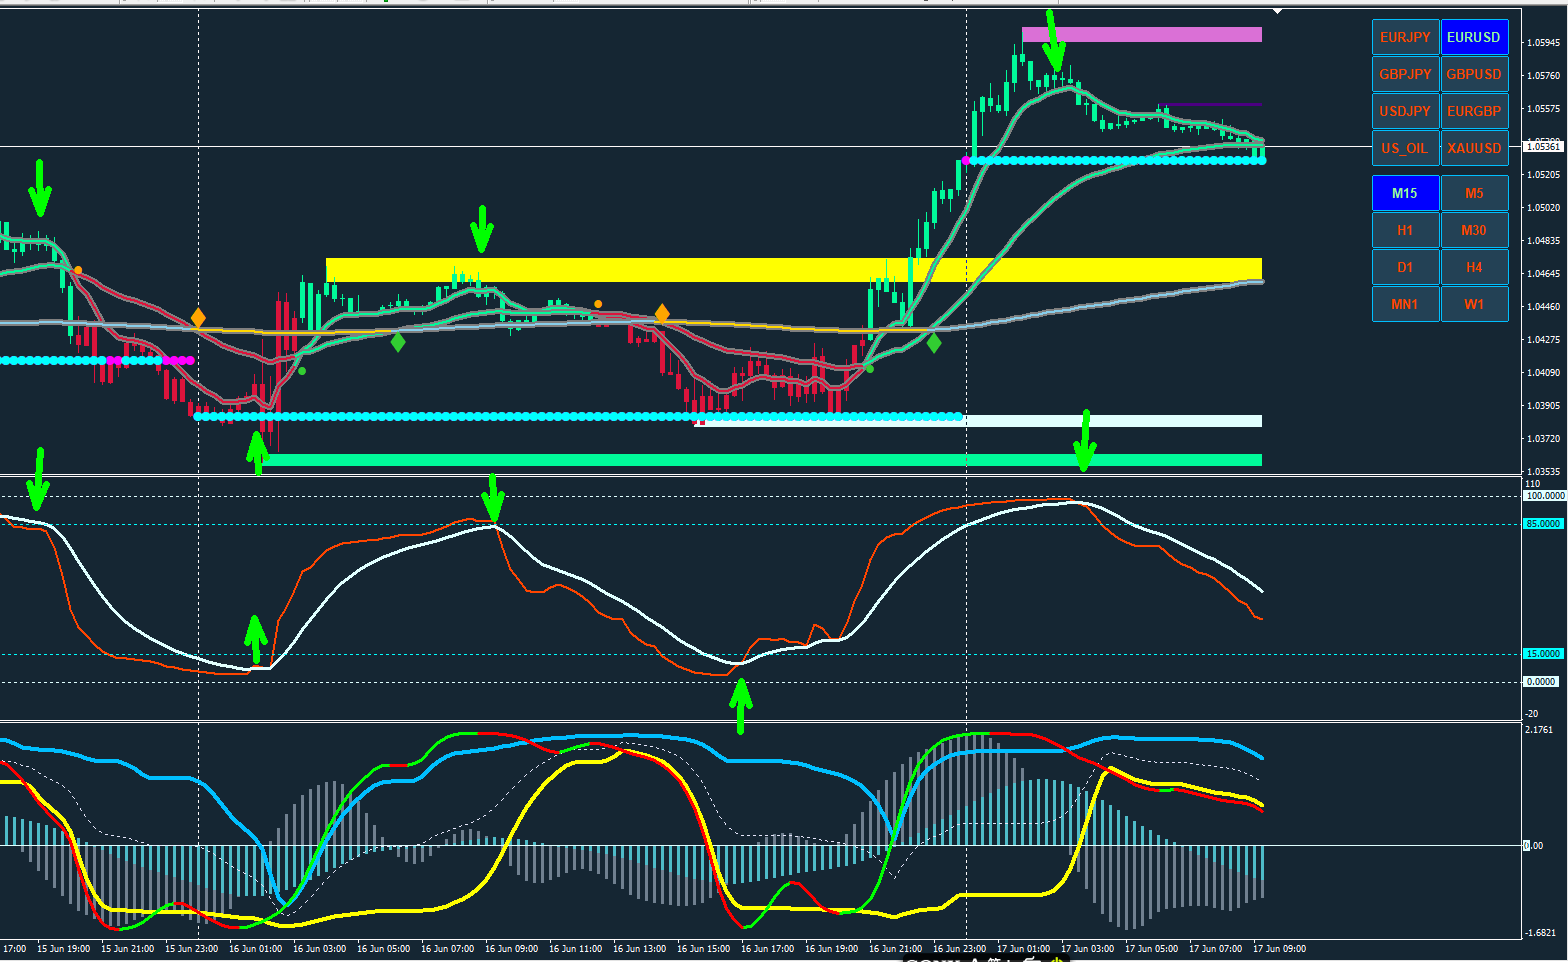1568x962 pixels.
Task: Click the 16 Jun 11:00 time label
Action: [575, 949]
